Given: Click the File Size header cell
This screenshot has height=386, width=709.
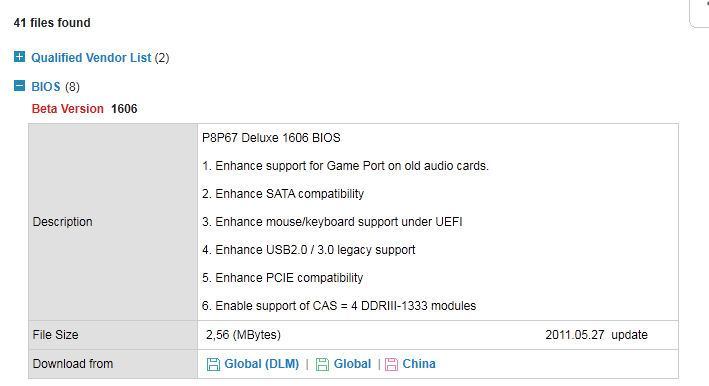Looking at the screenshot, I should coord(113,335).
